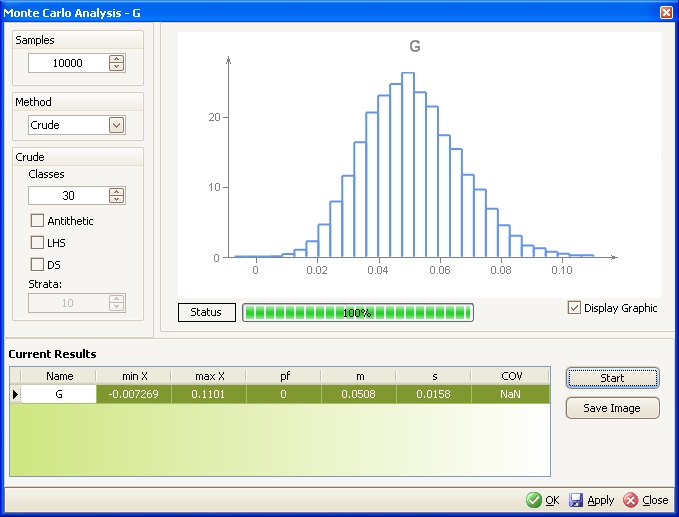
Task: Click the green OK checkmark icon
Action: [535, 500]
